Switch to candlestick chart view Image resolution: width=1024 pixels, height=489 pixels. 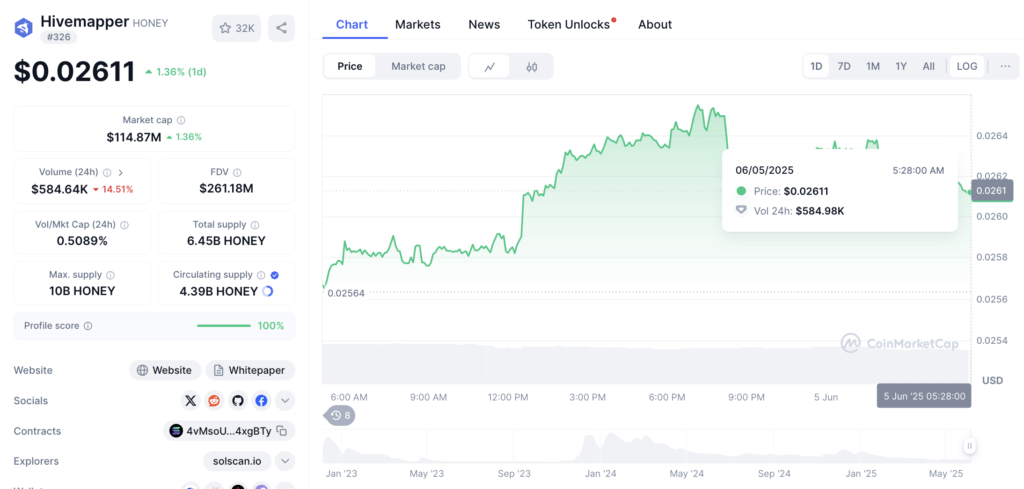click(532, 67)
